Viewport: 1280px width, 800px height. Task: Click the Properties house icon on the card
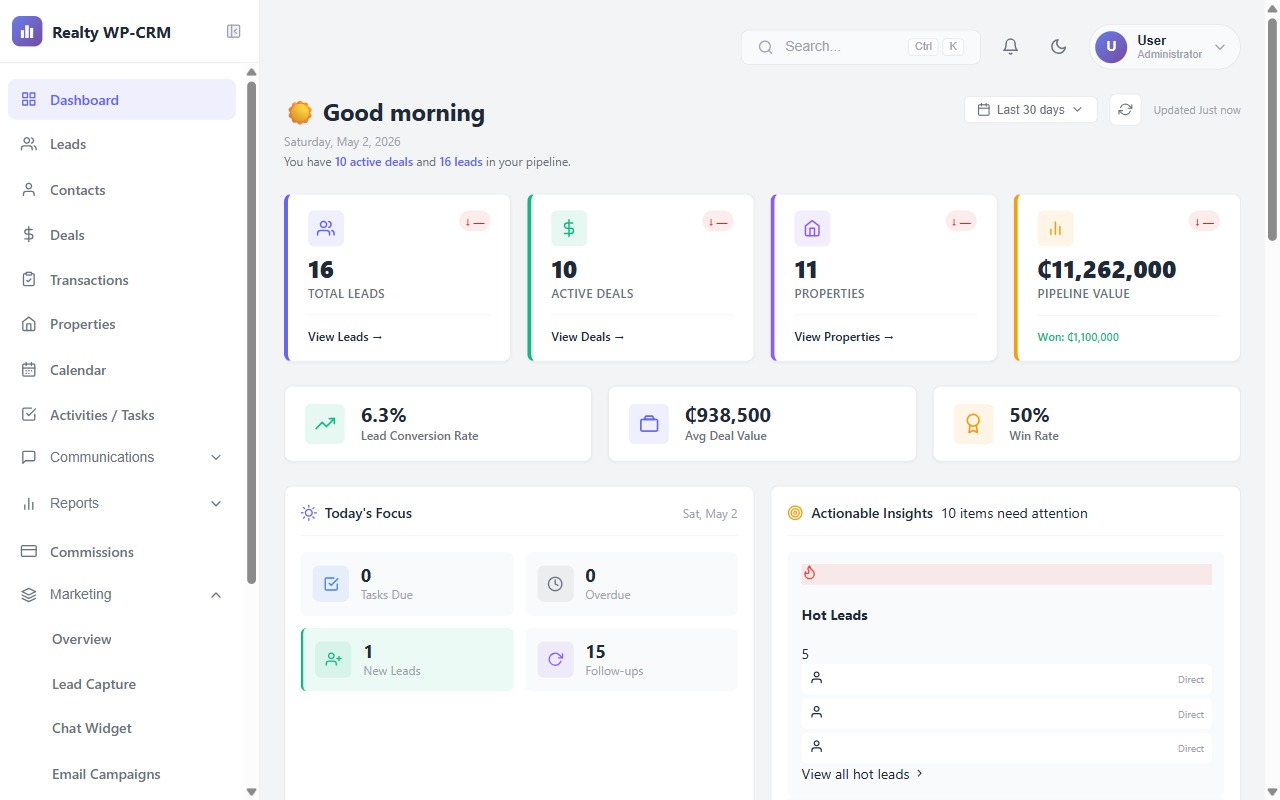[812, 228]
